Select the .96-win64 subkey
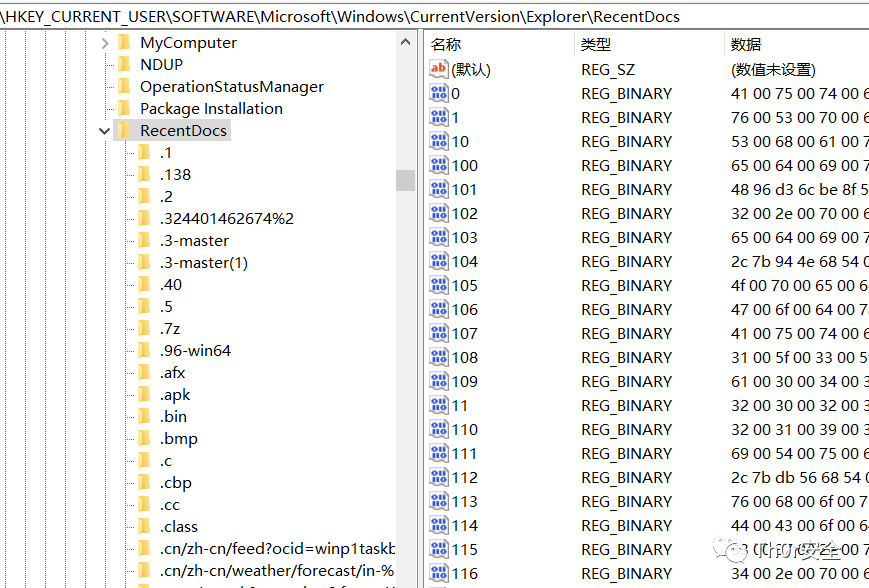This screenshot has width=869, height=588. (195, 351)
